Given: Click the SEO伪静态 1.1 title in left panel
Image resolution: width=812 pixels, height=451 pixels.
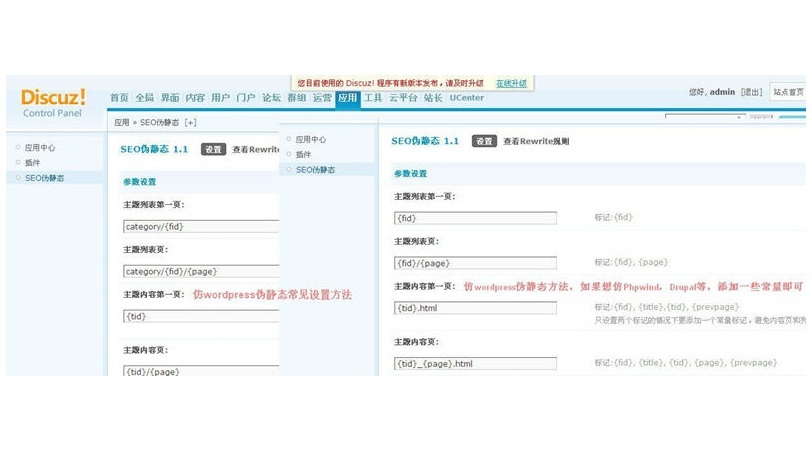Looking at the screenshot, I should pyautogui.click(x=154, y=149).
